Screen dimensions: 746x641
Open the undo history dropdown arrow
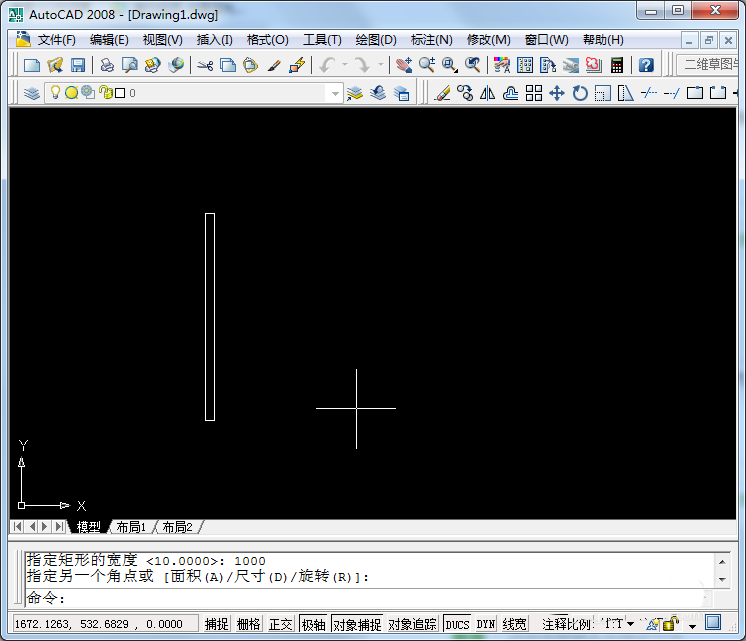pos(345,65)
